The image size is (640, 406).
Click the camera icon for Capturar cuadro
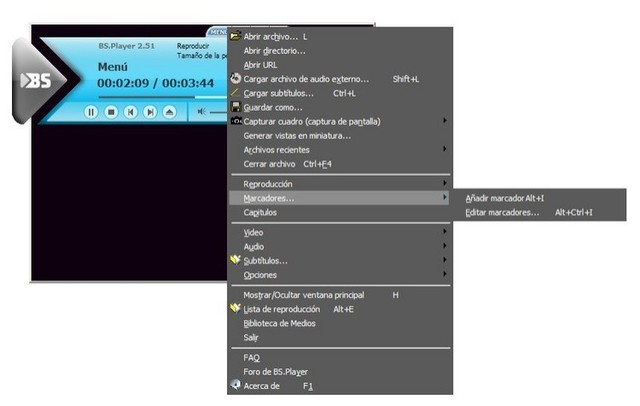236,121
